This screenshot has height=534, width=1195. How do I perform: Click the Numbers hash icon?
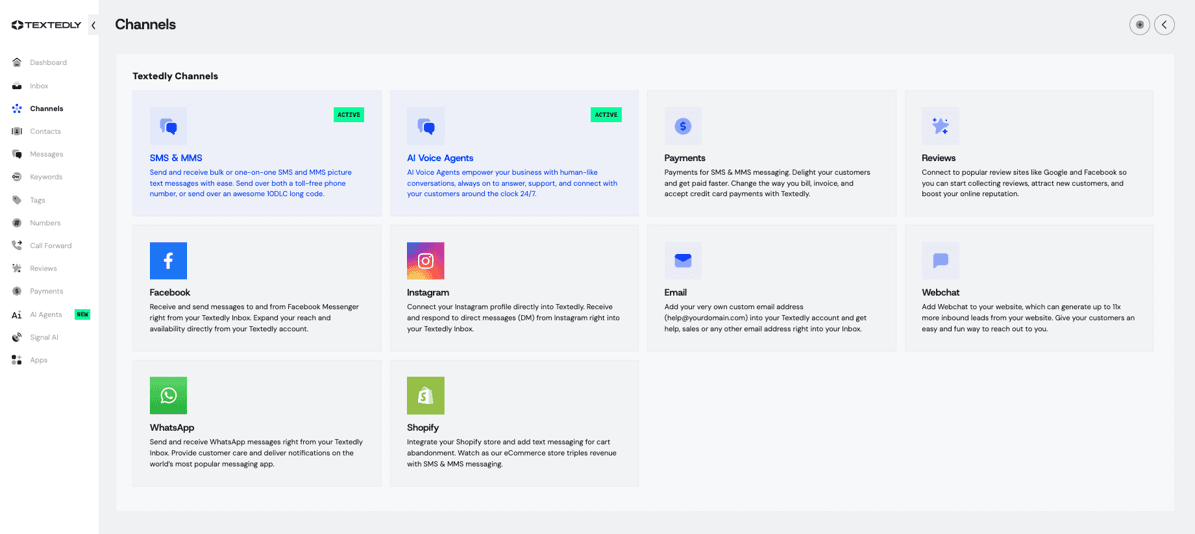17,222
